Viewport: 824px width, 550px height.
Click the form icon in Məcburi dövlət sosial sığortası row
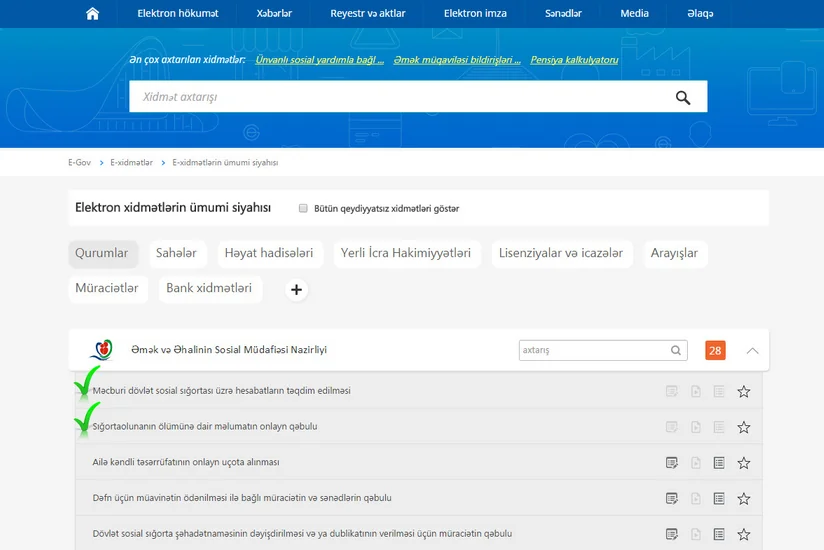[672, 391]
